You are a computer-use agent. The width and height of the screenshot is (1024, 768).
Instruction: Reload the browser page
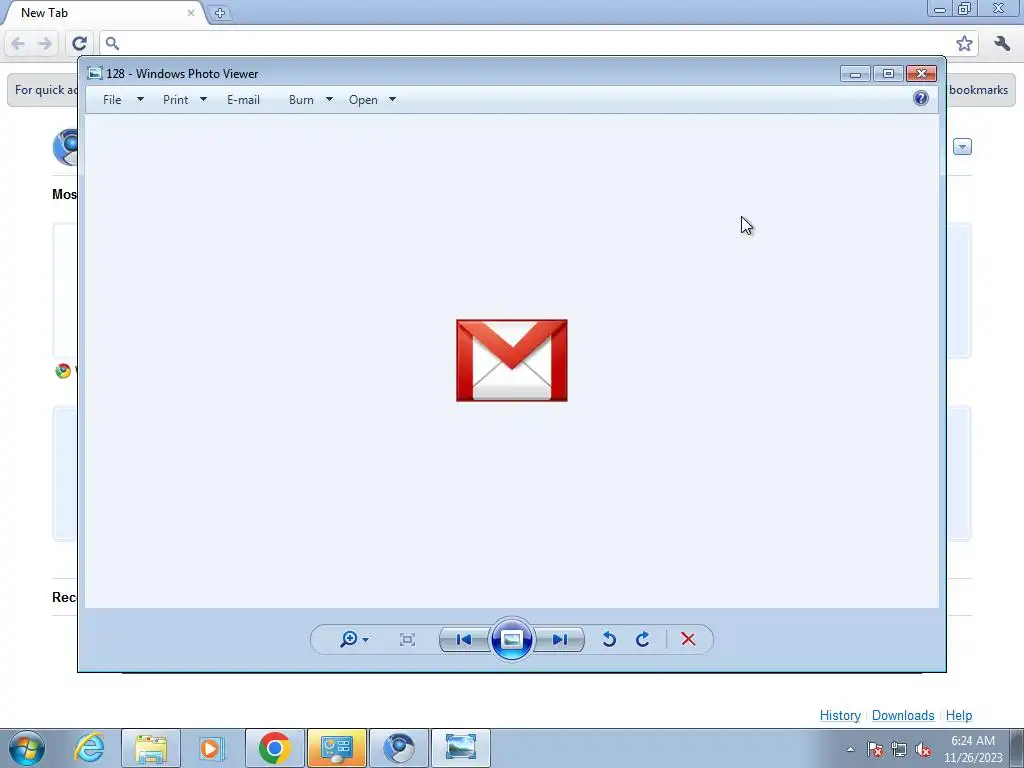point(80,44)
